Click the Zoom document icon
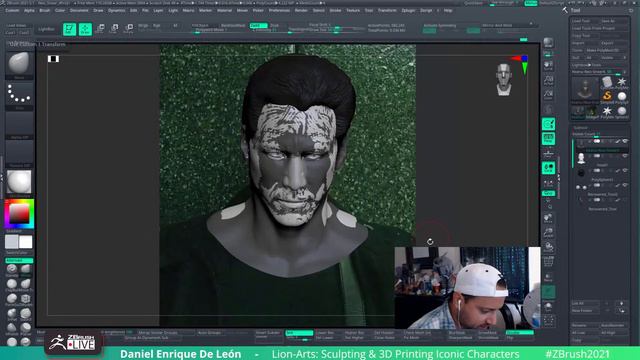 coord(549,80)
